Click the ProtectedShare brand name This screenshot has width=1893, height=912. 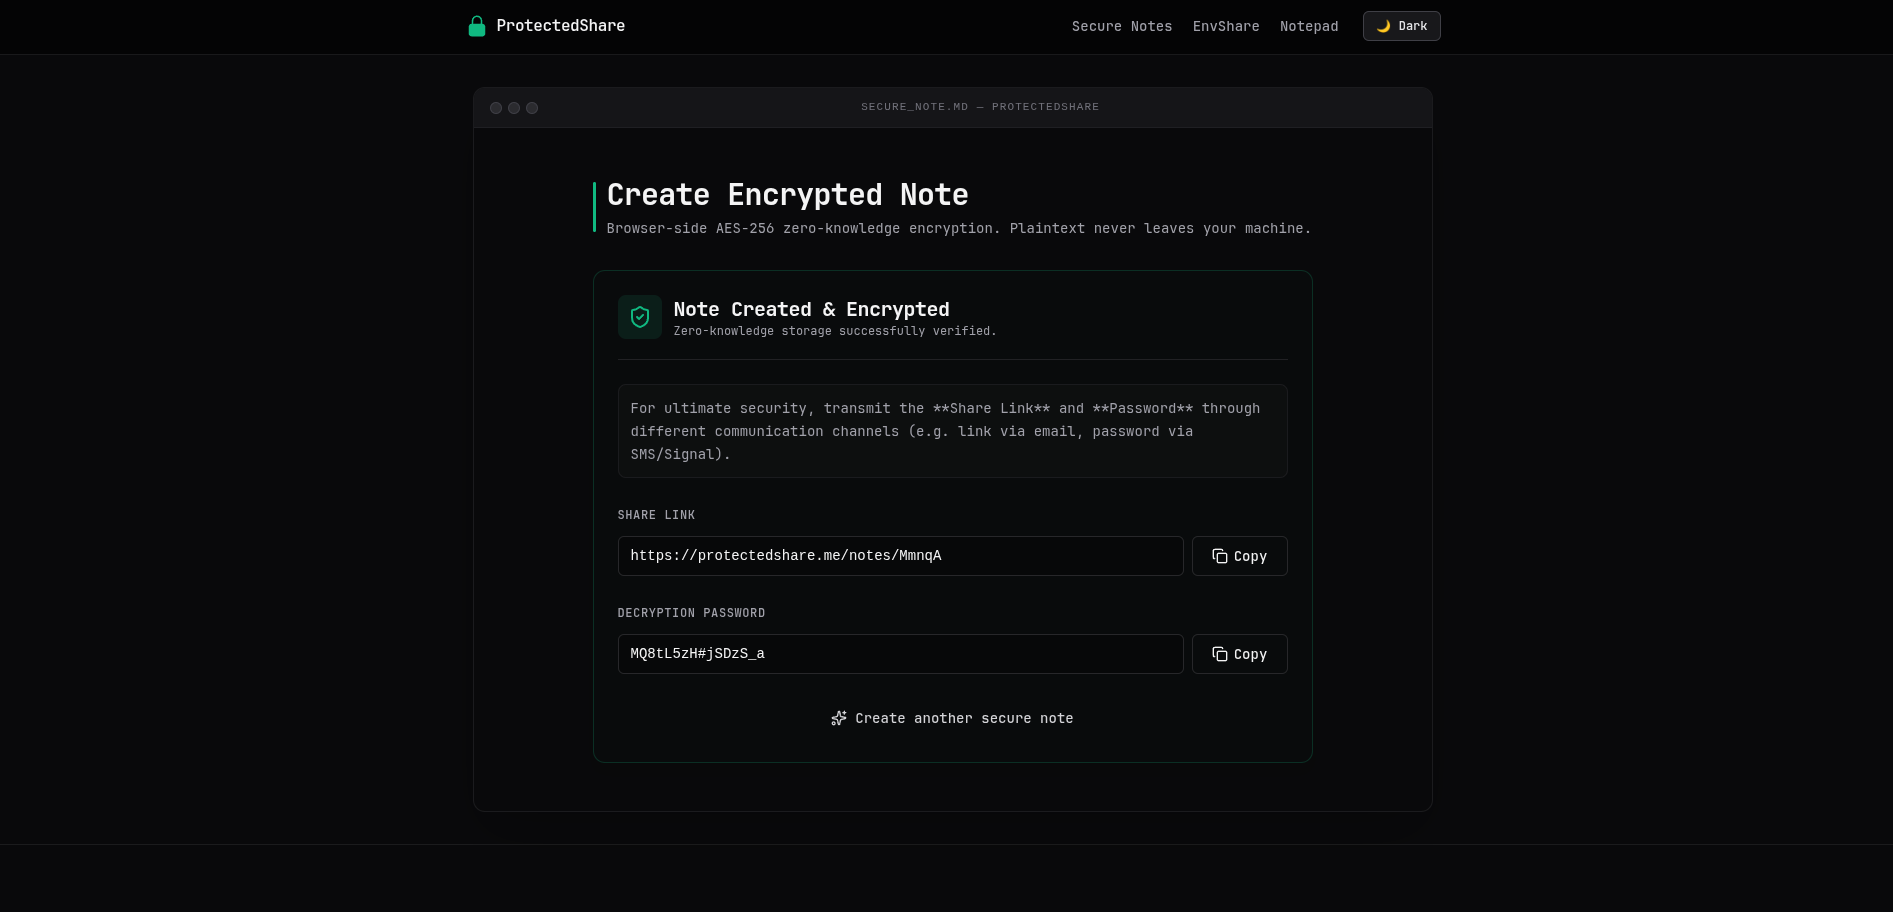point(560,26)
